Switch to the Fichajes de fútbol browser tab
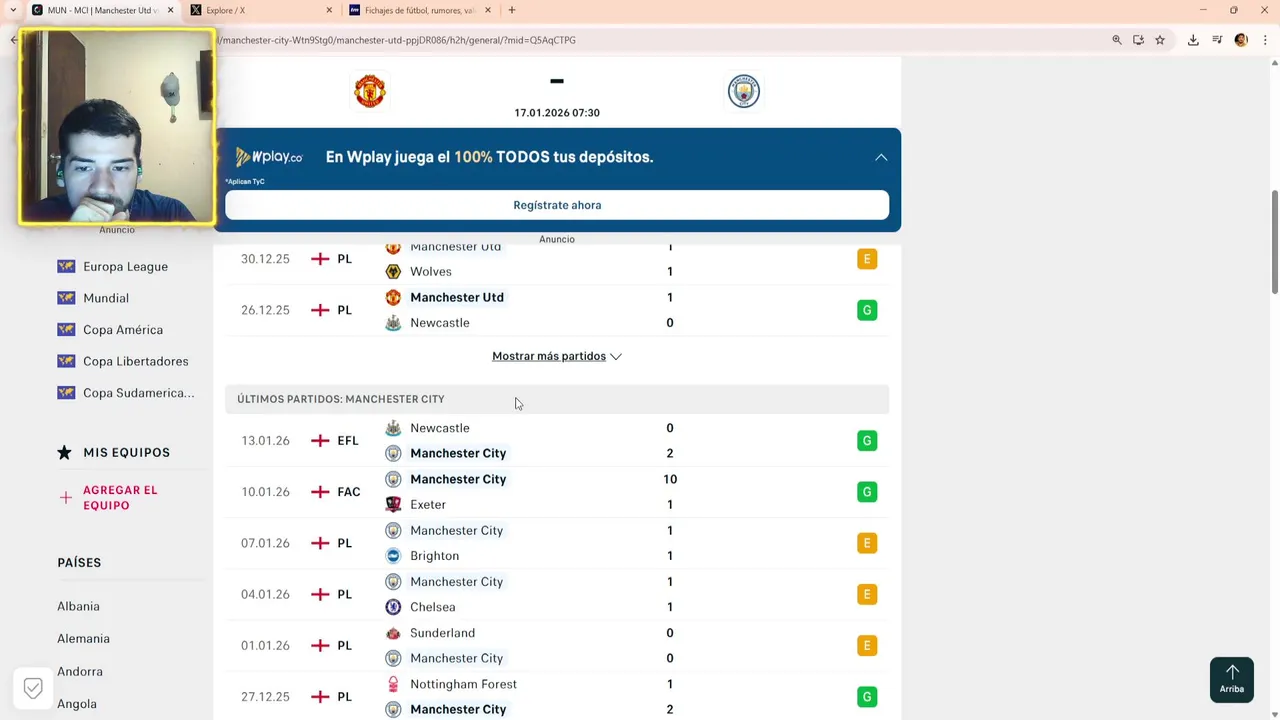 coord(420,10)
